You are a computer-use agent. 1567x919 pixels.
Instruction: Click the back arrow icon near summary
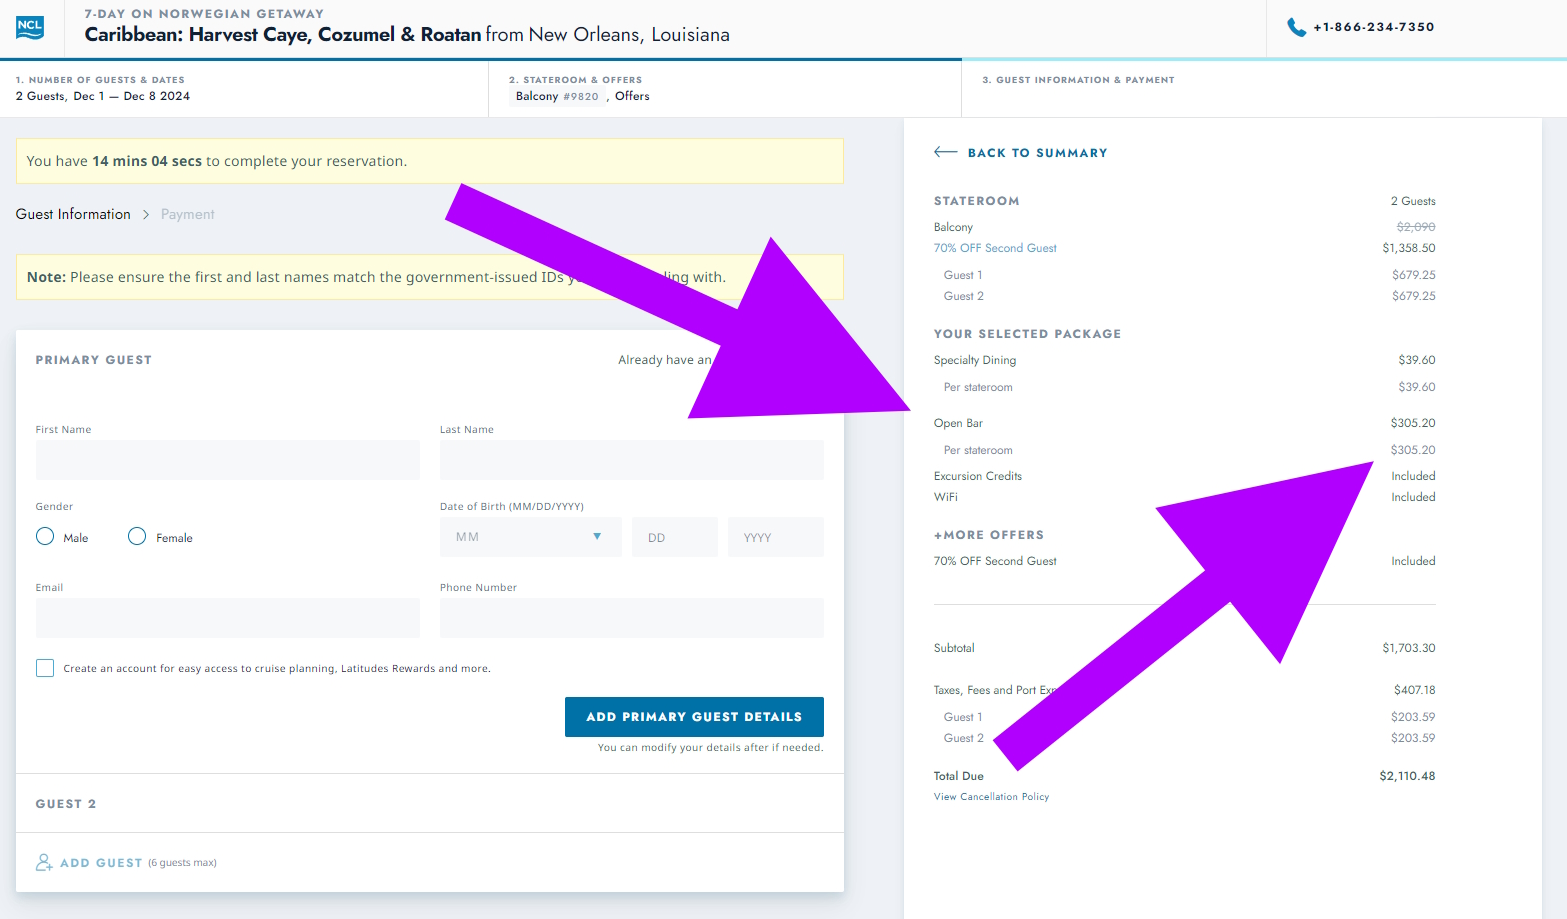[x=945, y=152]
